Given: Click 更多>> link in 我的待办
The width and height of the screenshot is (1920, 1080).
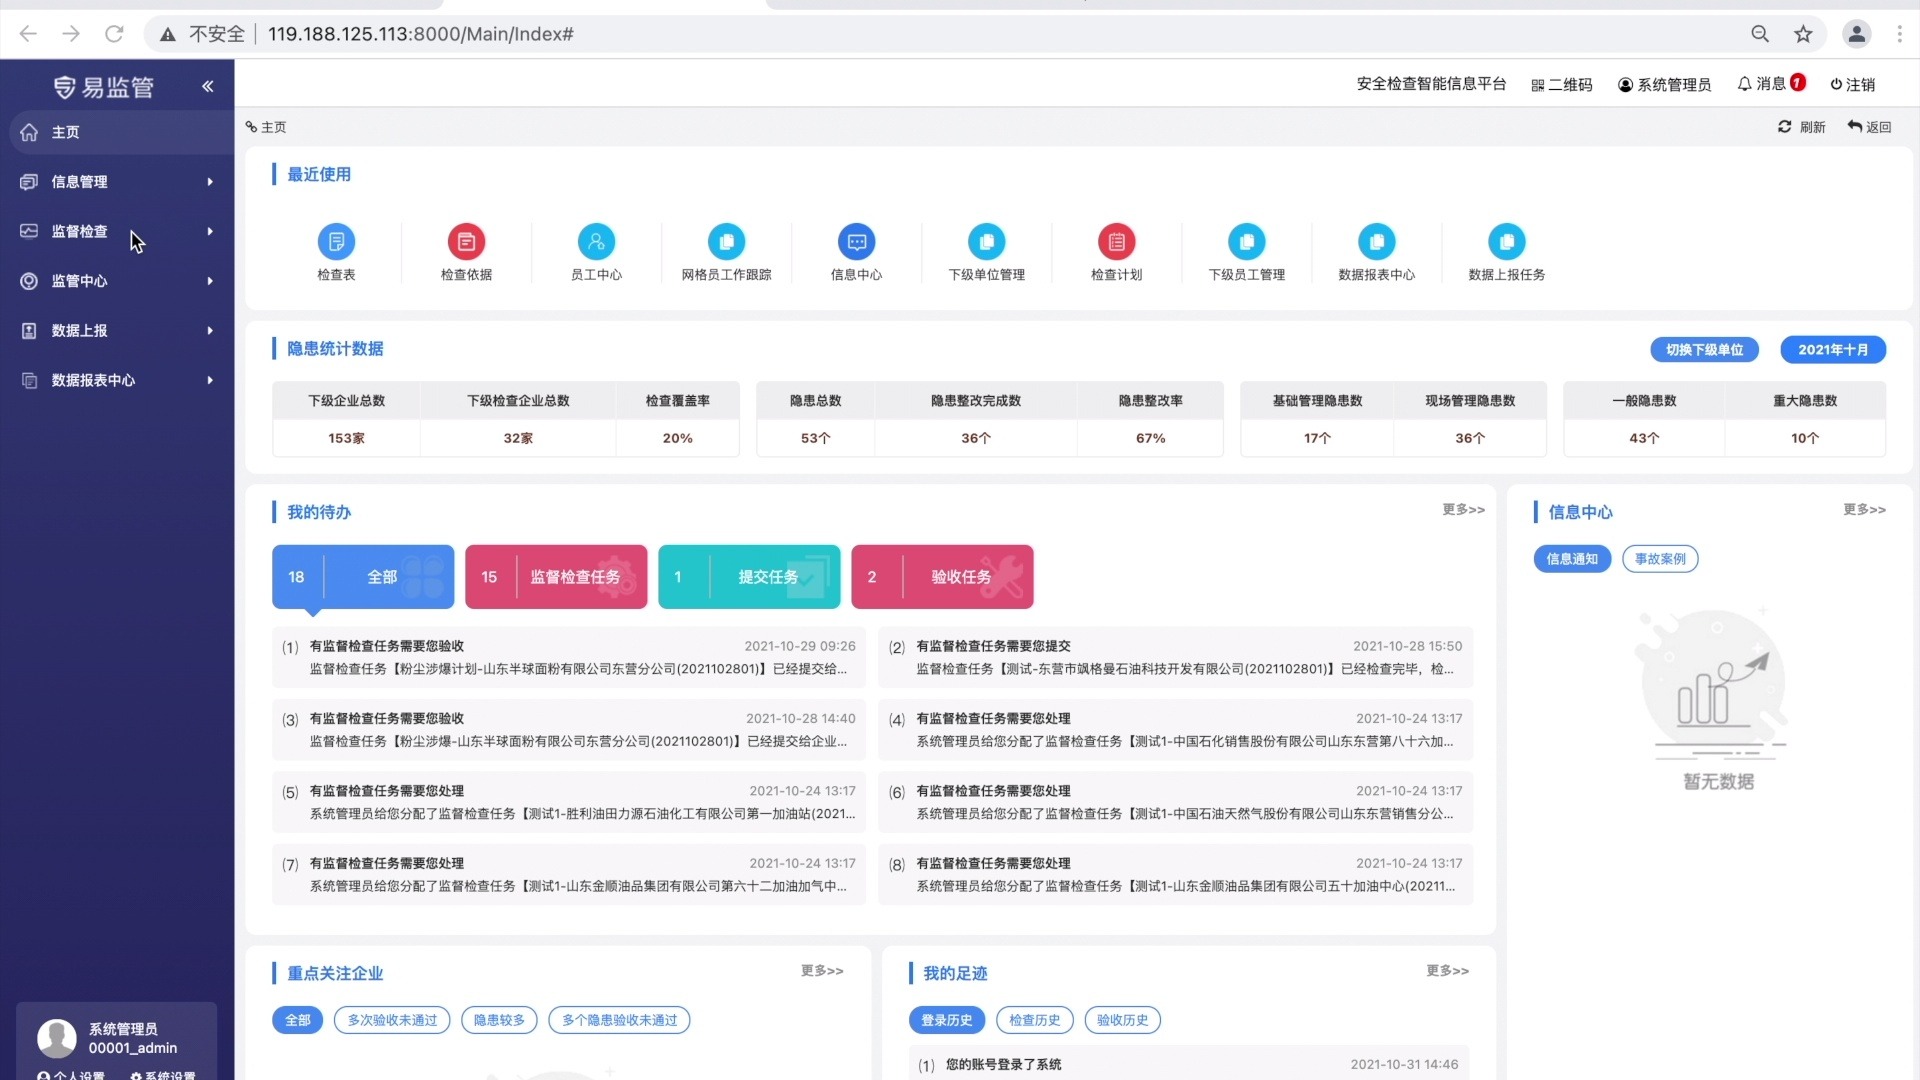Looking at the screenshot, I should tap(1463, 510).
